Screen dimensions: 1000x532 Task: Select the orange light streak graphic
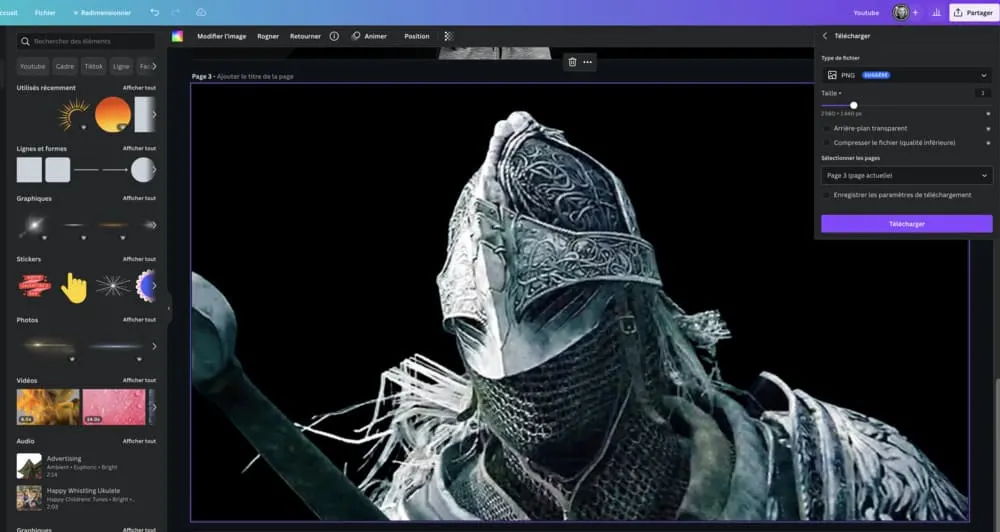113,225
